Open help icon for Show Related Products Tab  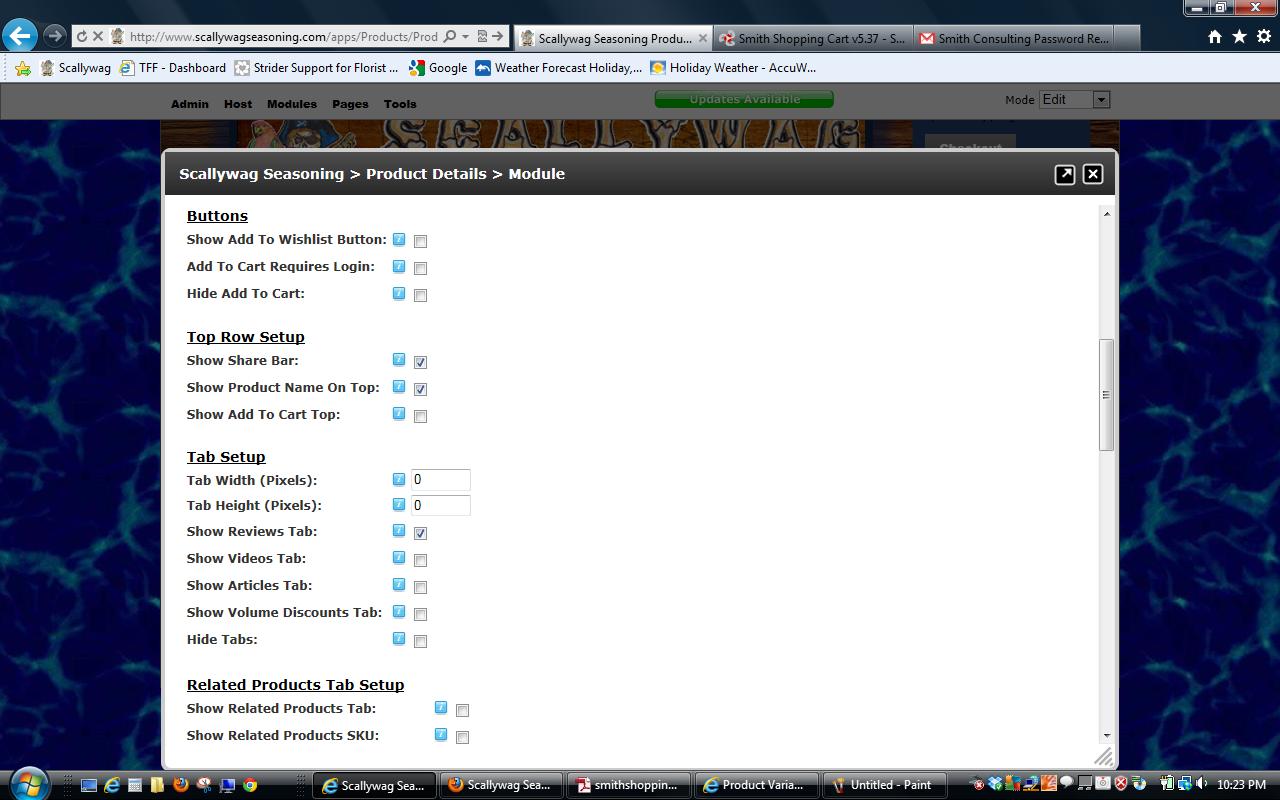(x=441, y=707)
